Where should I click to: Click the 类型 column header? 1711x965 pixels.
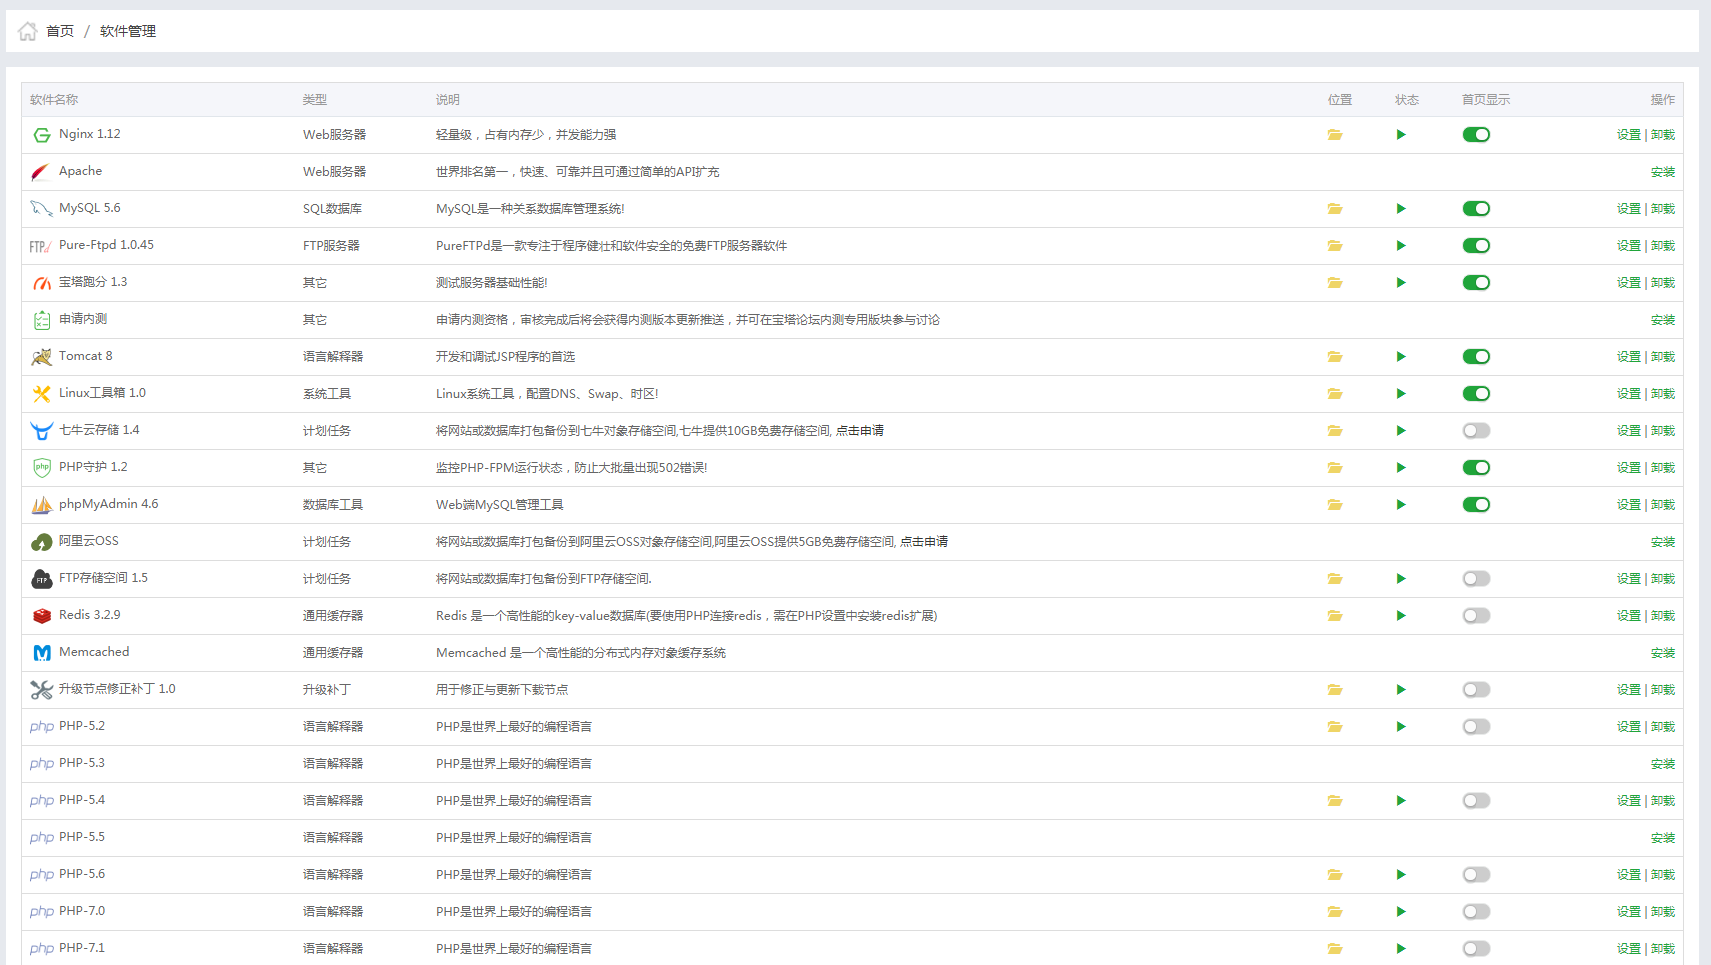click(315, 100)
